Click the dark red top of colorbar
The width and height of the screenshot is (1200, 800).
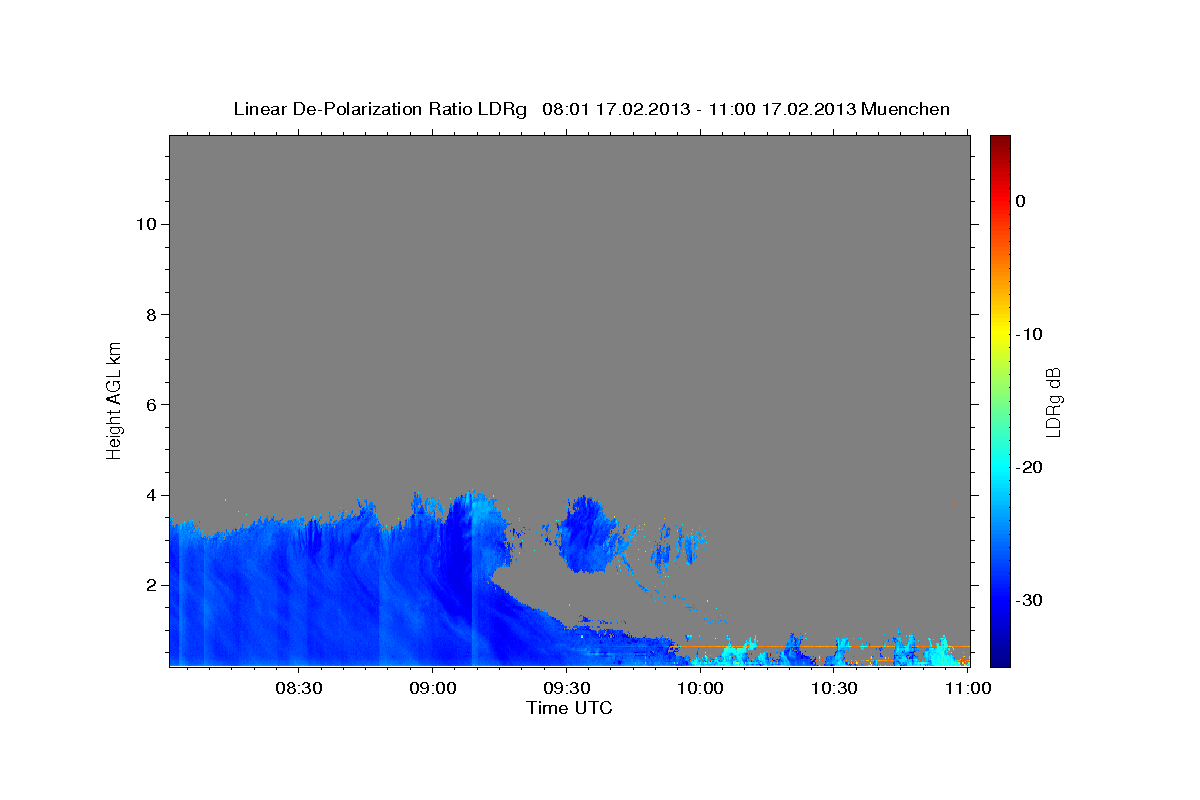(x=1000, y=143)
